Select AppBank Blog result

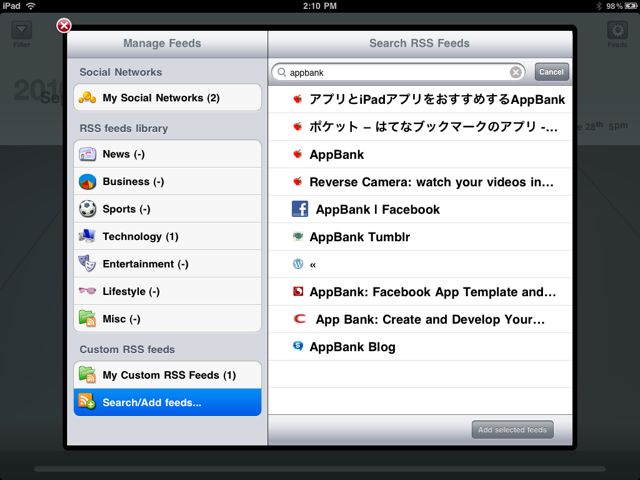[x=420, y=347]
